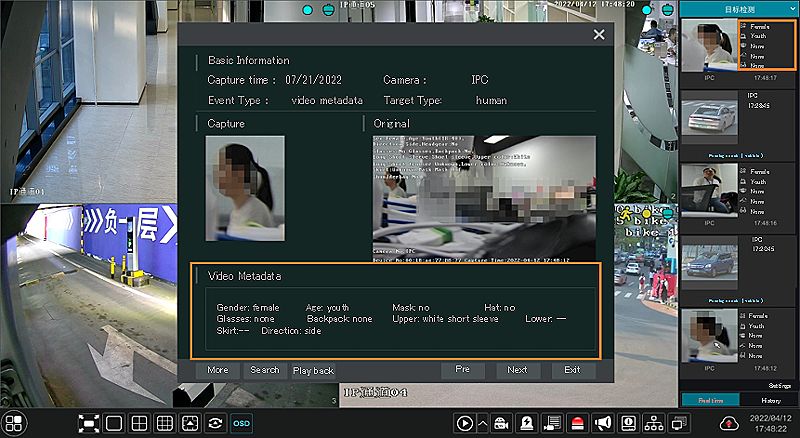The height and width of the screenshot is (438, 800).
Task: Select four-window split layout
Action: pyautogui.click(x=140, y=423)
